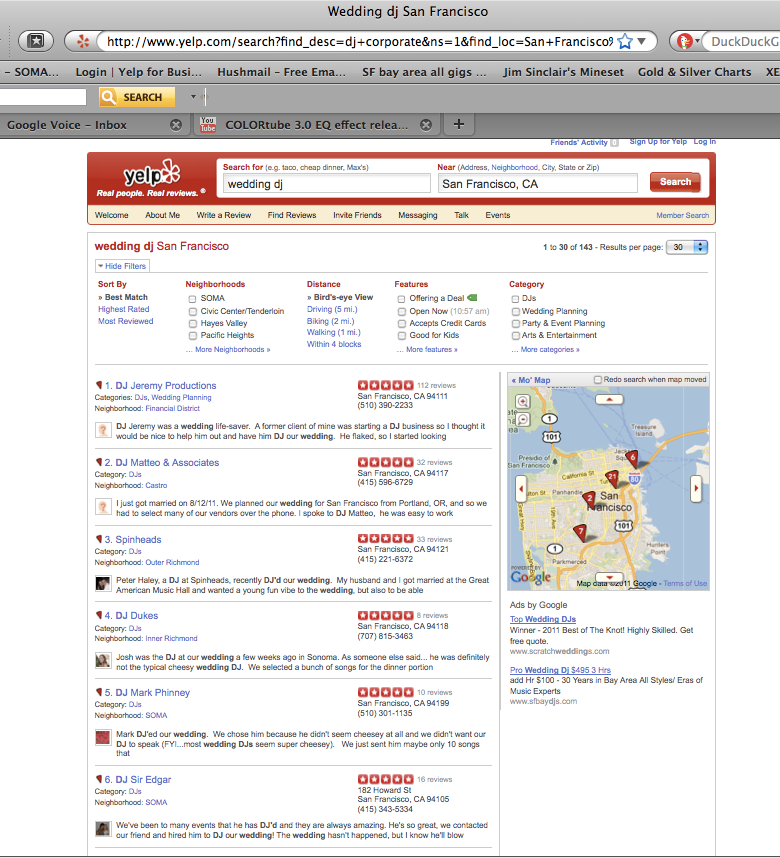The height and width of the screenshot is (858, 780).
Task: Enable the Accepts Credit Cards filter
Action: [x=401, y=323]
